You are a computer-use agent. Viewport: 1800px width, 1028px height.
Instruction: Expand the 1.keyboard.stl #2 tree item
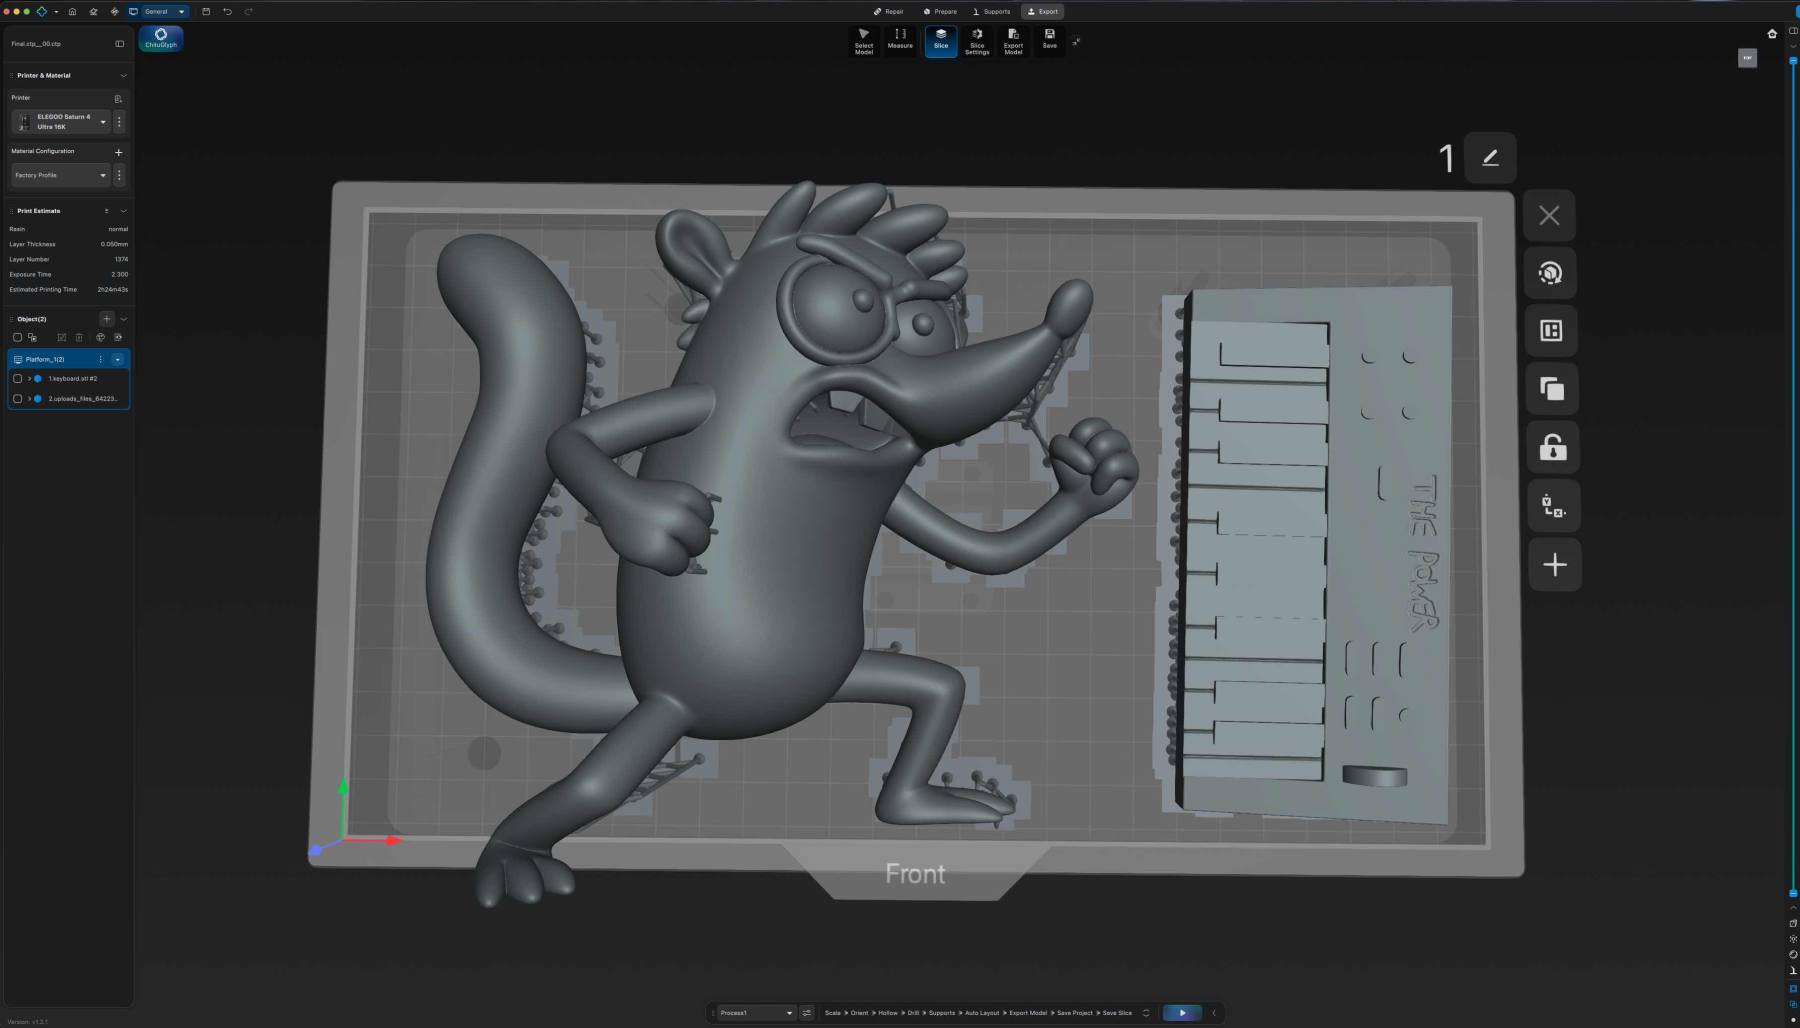[x=29, y=379]
